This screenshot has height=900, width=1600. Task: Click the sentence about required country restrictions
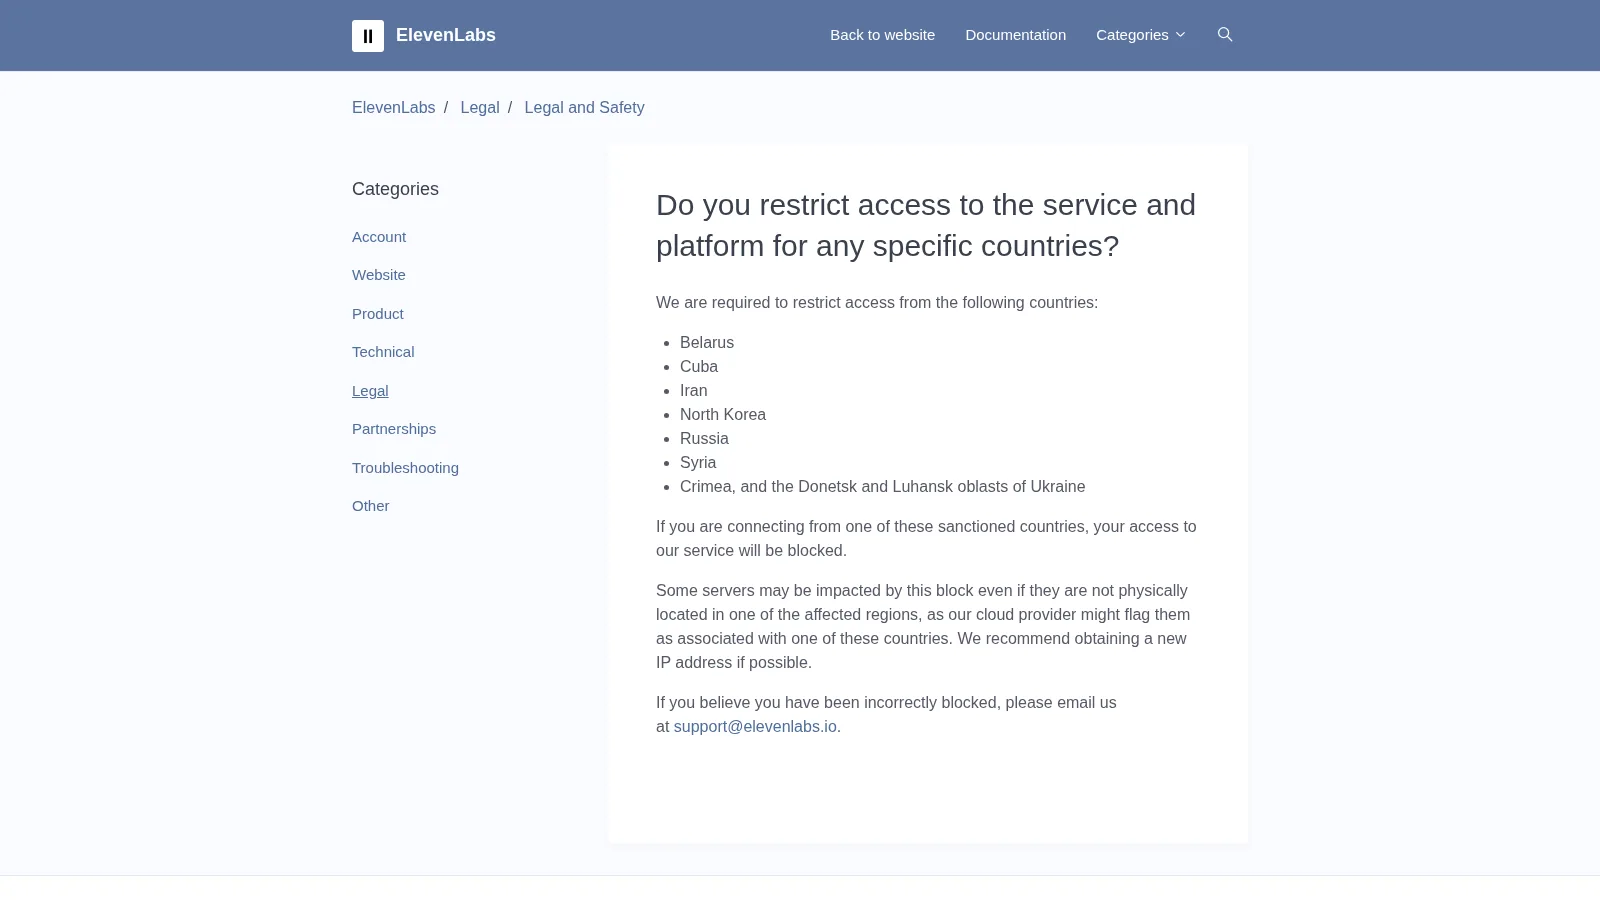tap(877, 303)
